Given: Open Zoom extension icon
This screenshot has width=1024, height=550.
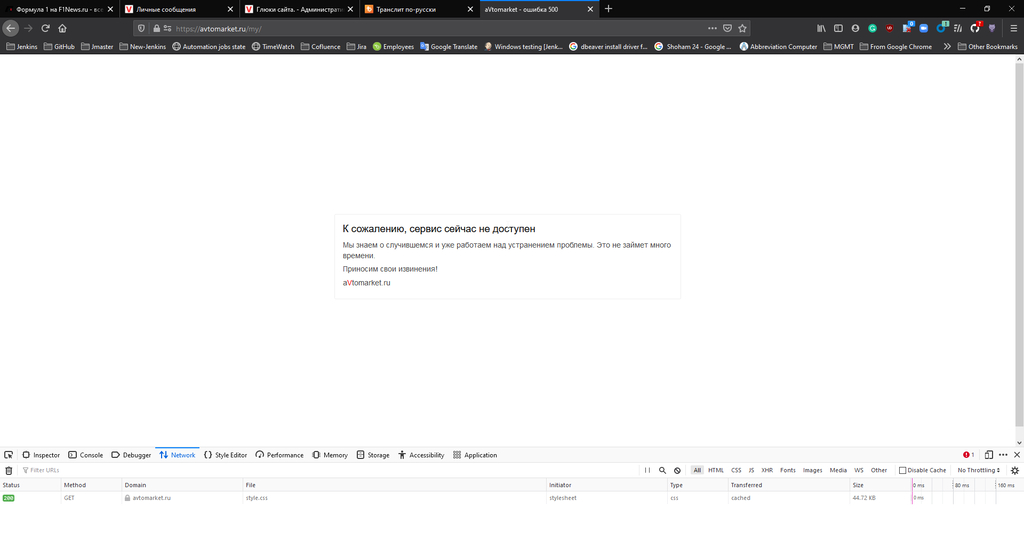Looking at the screenshot, I should pyautogui.click(x=923, y=28).
